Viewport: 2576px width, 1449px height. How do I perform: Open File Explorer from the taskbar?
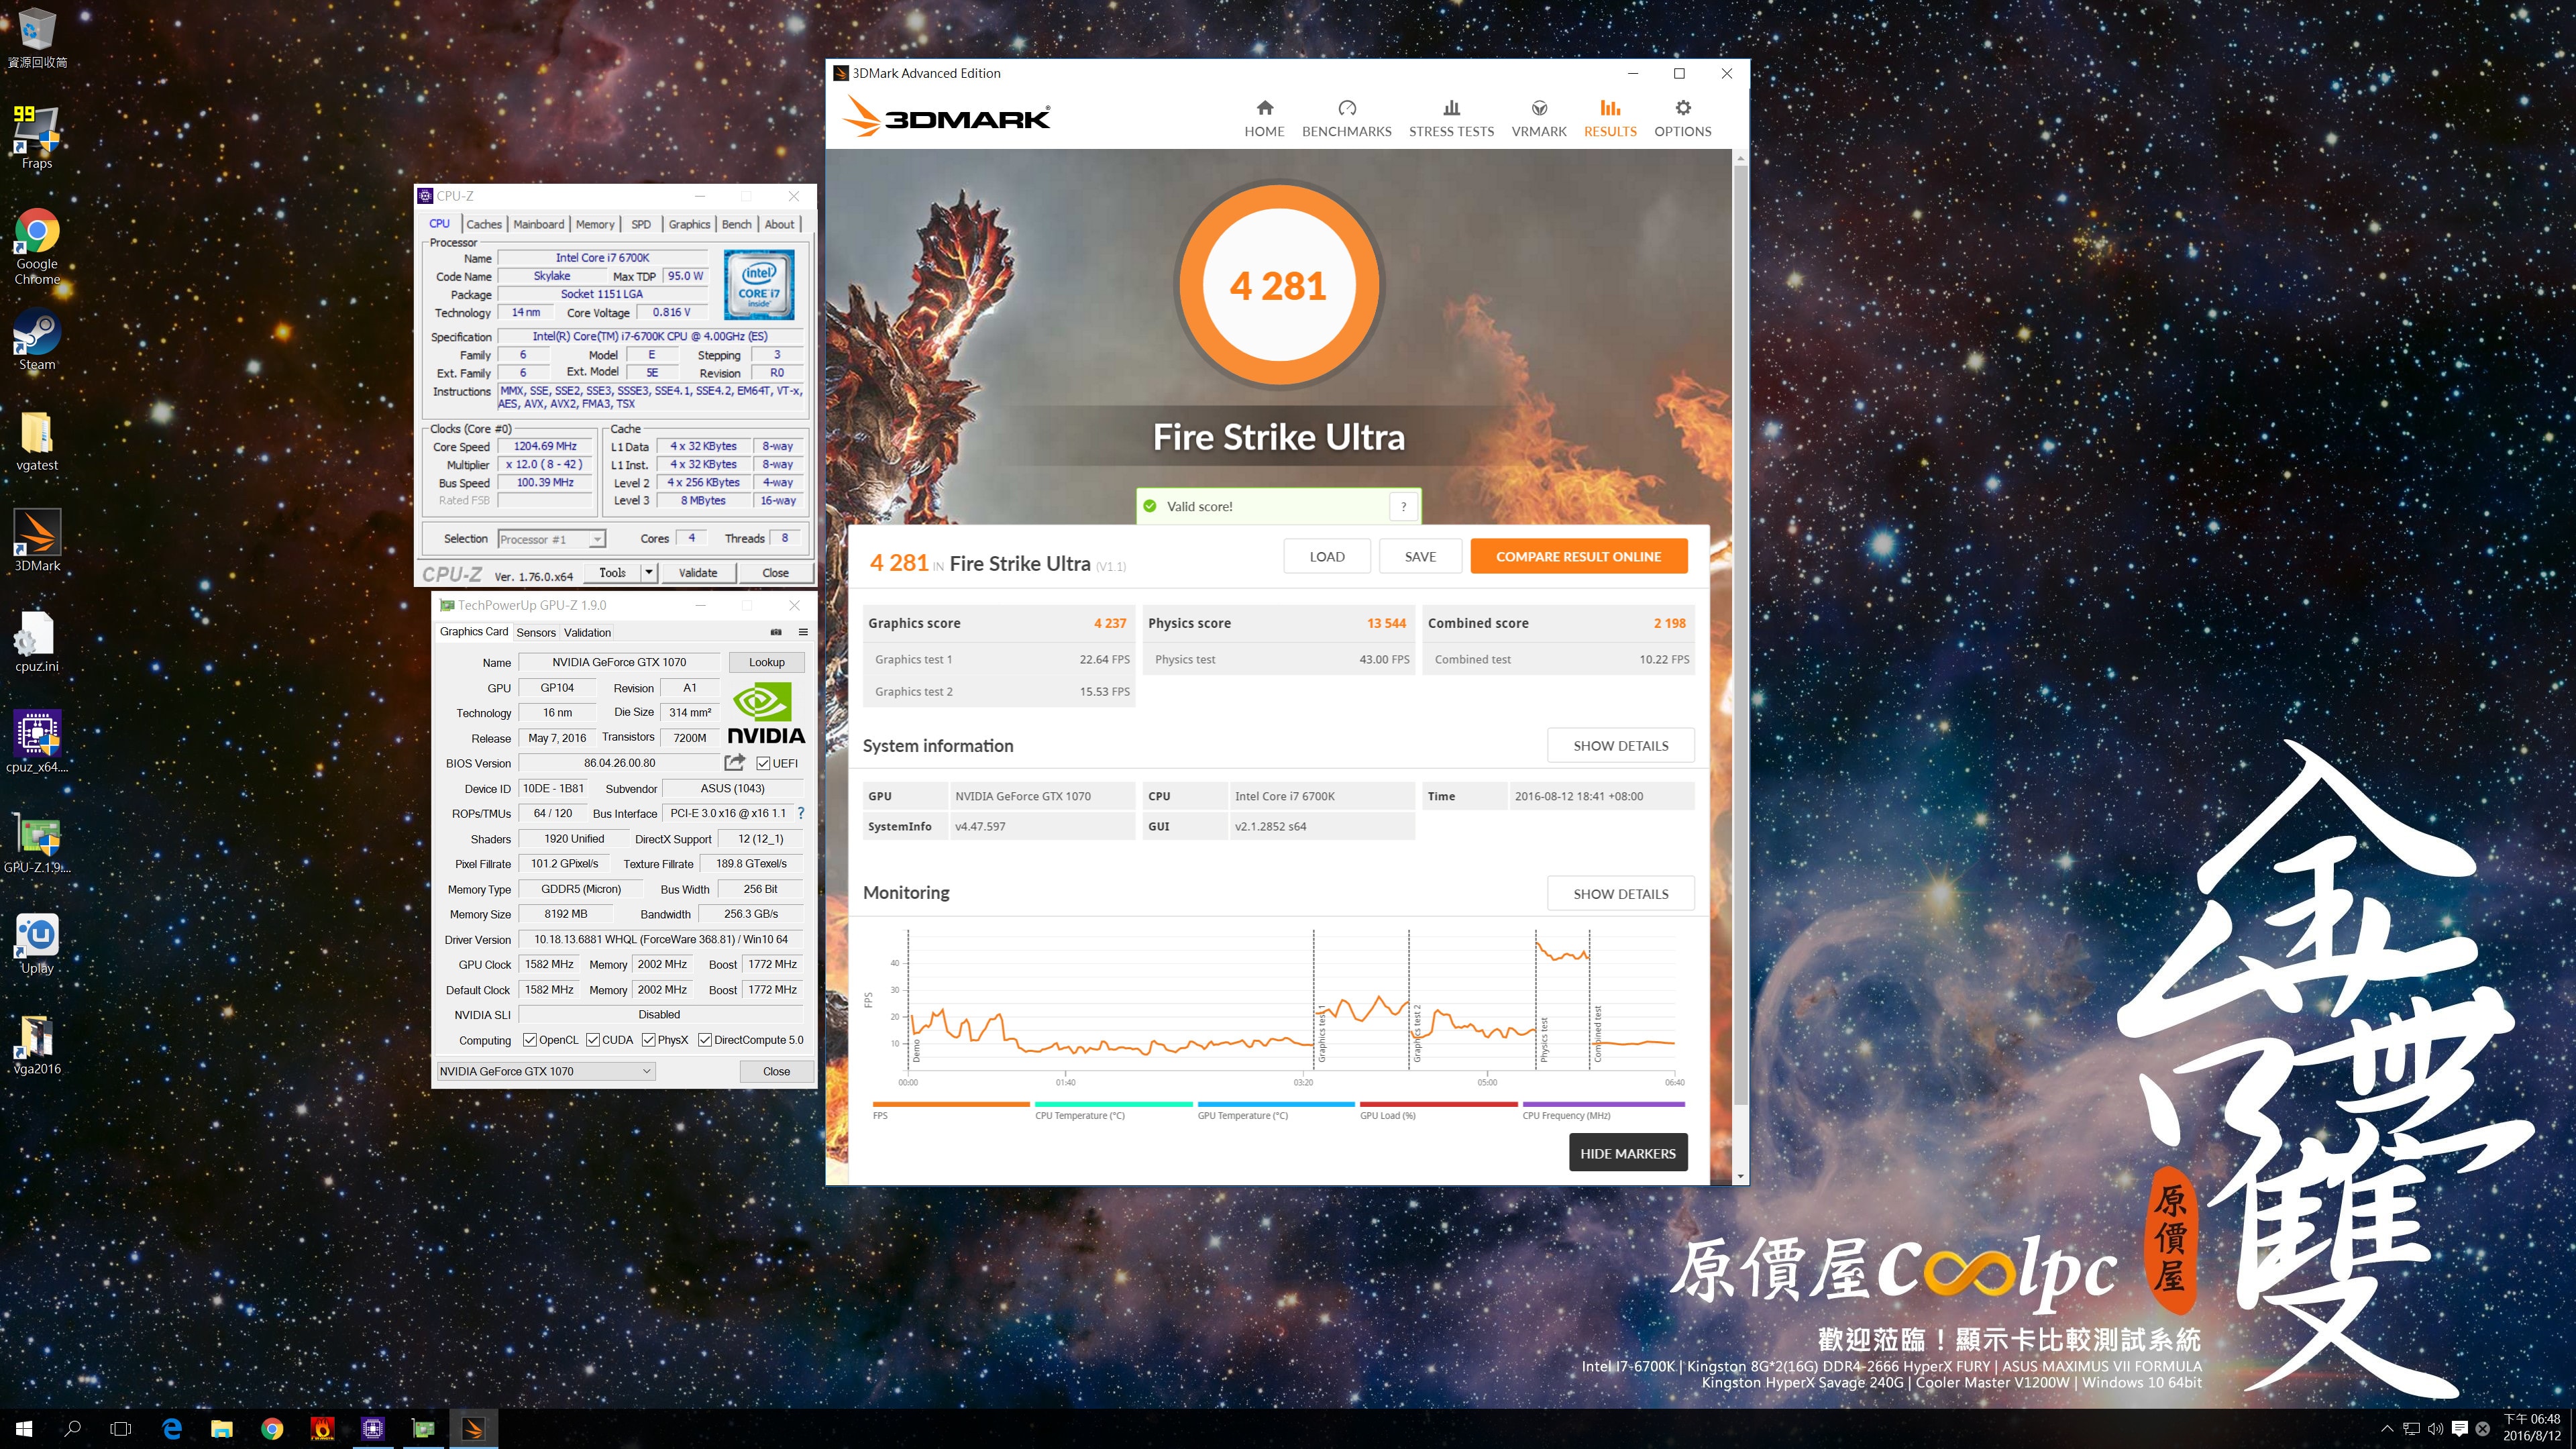pos(222,1429)
